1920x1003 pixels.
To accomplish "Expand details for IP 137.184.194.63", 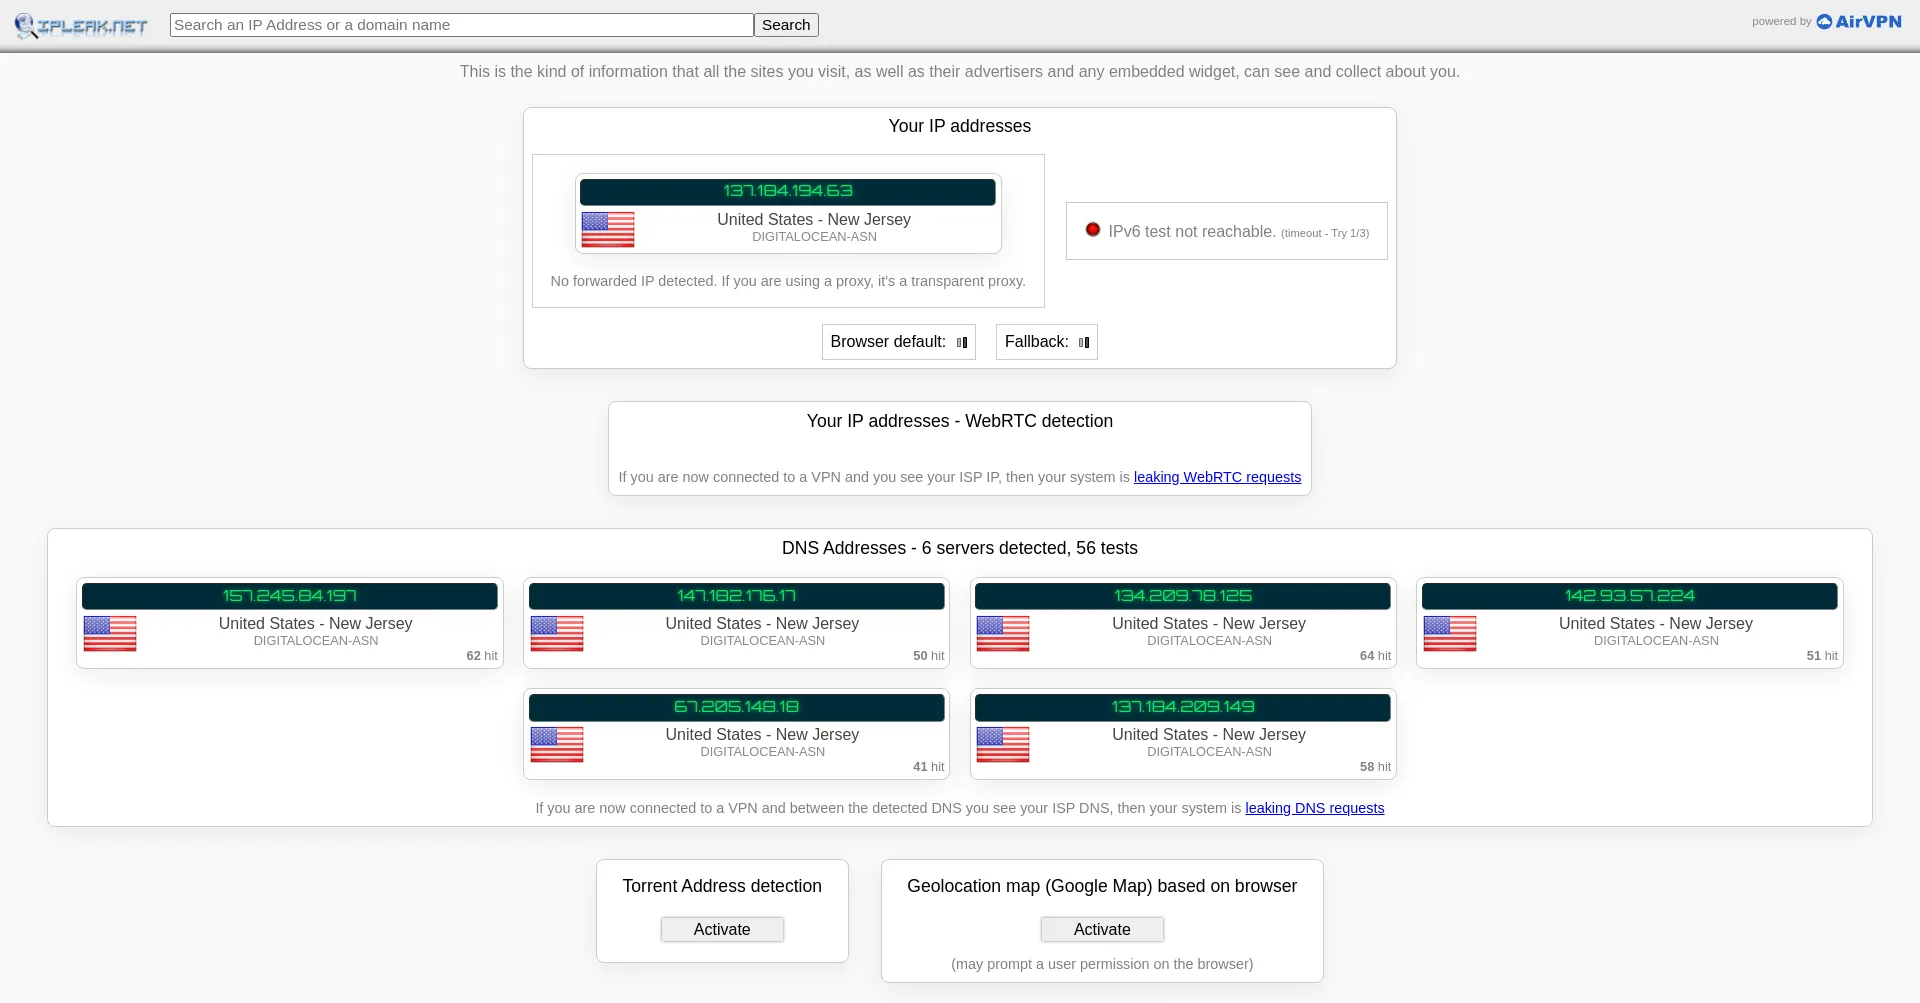I will pos(787,192).
